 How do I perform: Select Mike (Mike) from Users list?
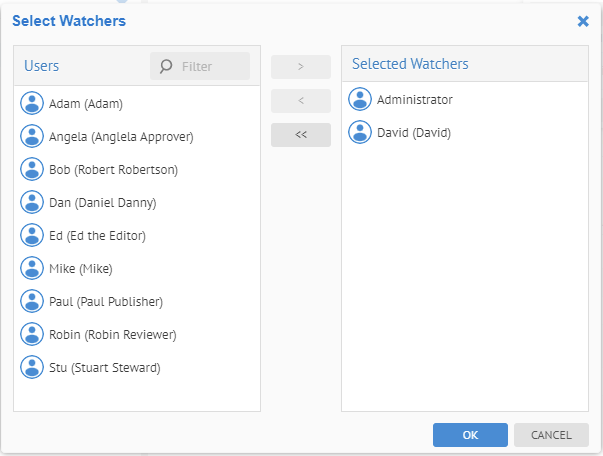[x=80, y=268]
